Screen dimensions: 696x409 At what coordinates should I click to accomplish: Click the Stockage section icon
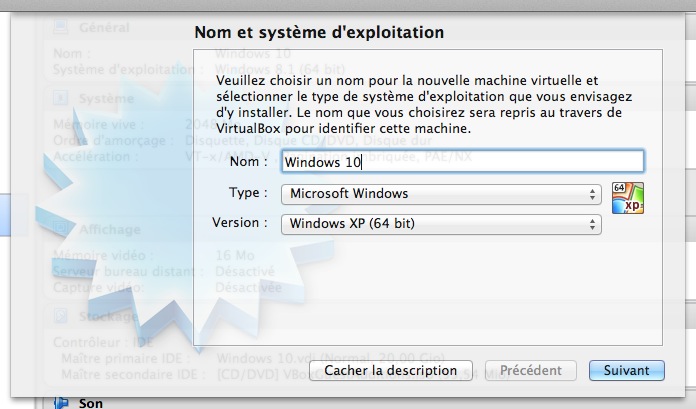(x=60, y=317)
